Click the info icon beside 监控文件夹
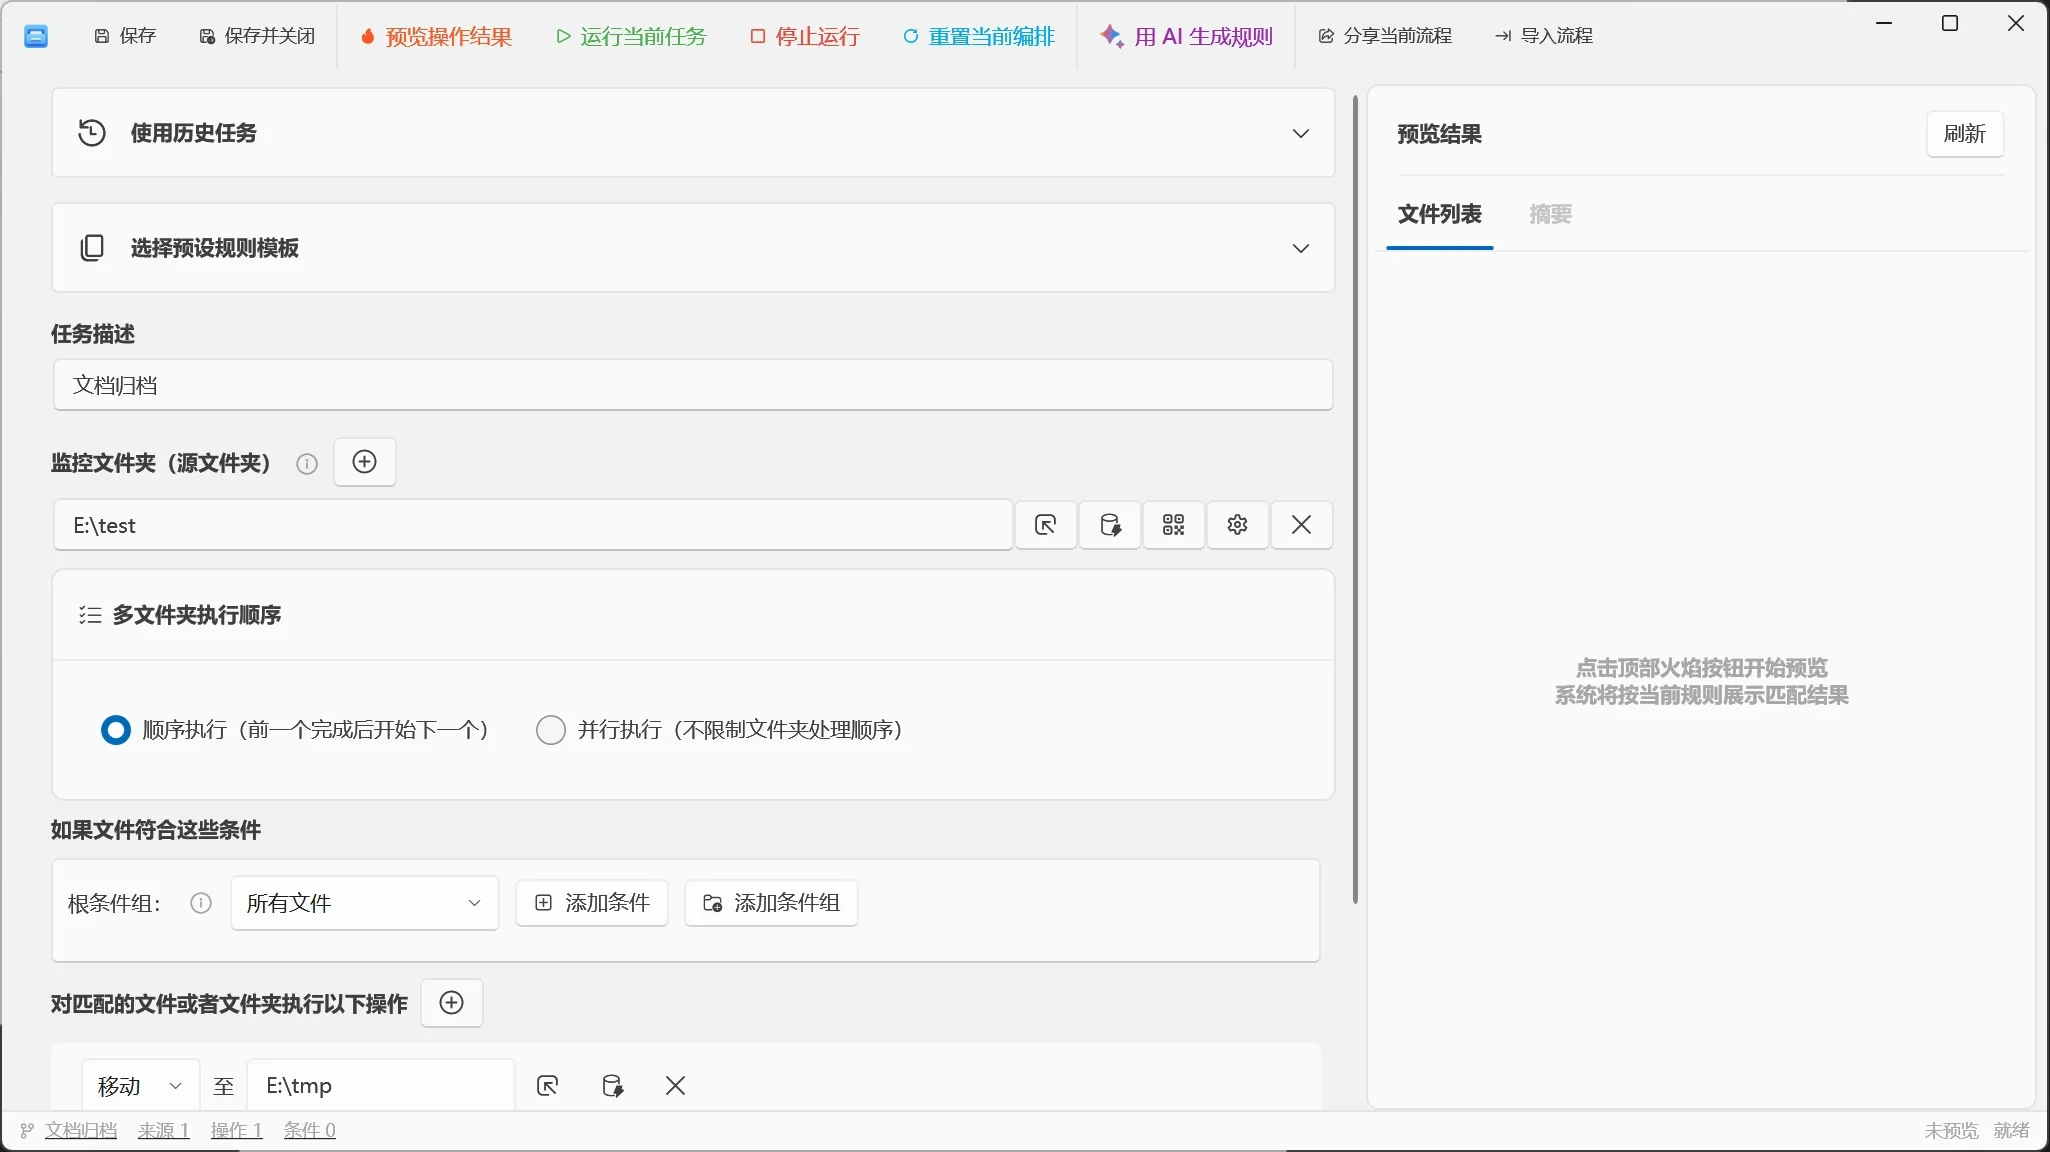 [307, 463]
